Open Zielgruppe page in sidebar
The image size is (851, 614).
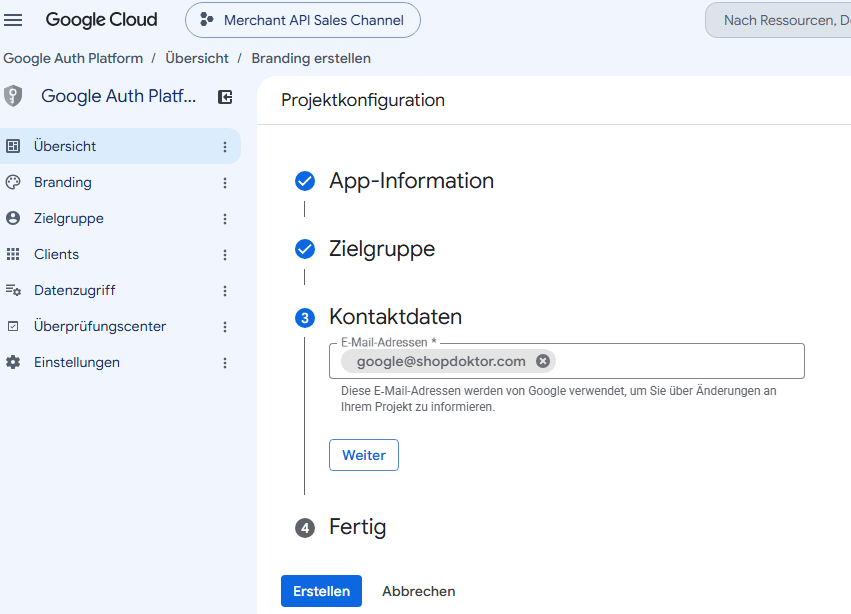[120, 218]
